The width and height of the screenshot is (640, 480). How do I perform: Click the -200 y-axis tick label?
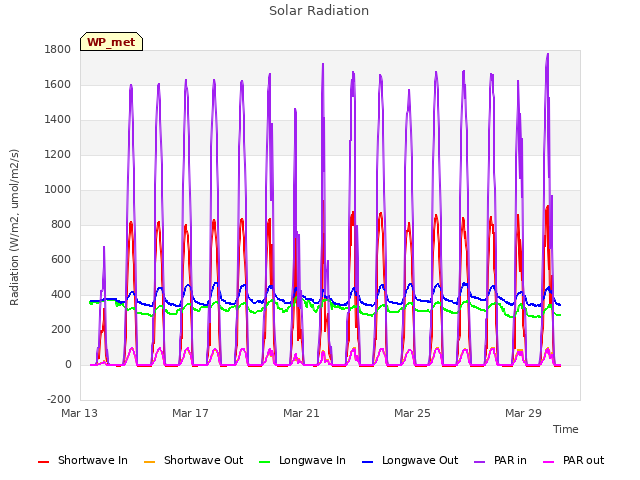(59, 400)
